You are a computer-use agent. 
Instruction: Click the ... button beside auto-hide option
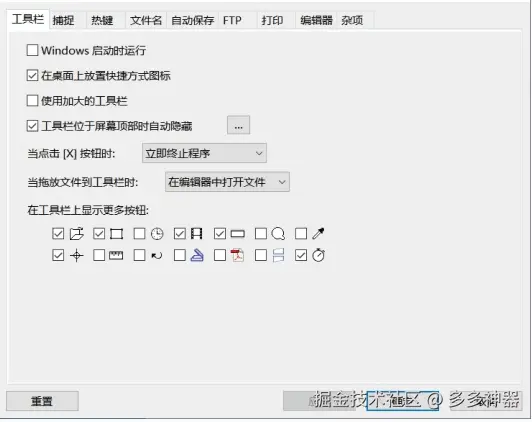tap(239, 125)
